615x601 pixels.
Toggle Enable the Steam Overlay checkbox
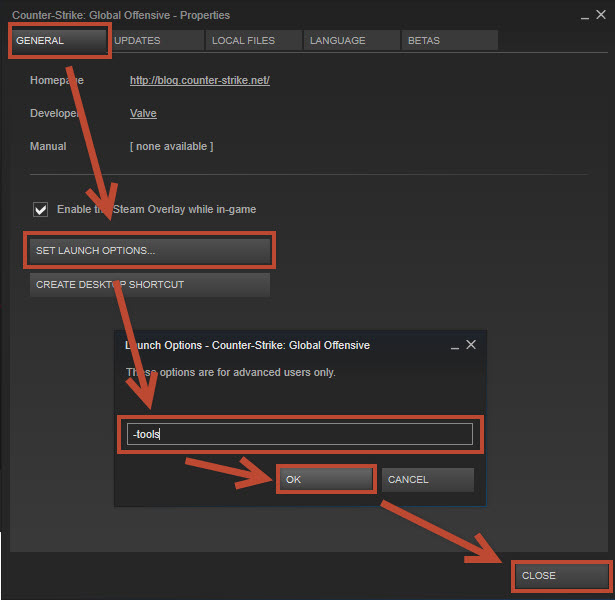coord(40,209)
